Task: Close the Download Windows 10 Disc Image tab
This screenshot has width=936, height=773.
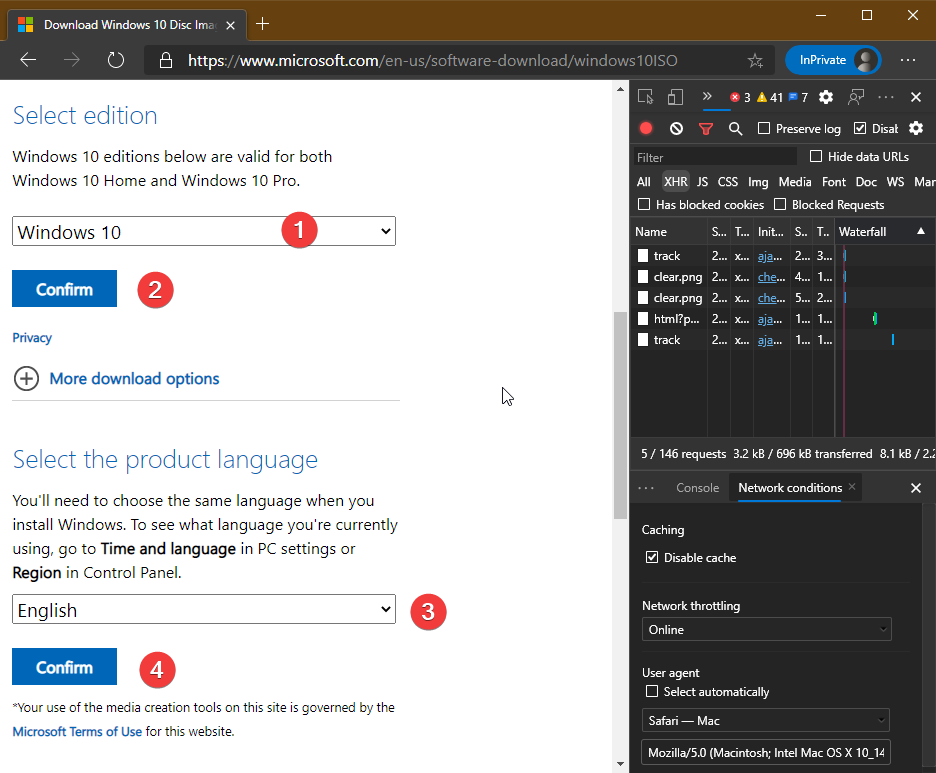Action: coord(231,25)
